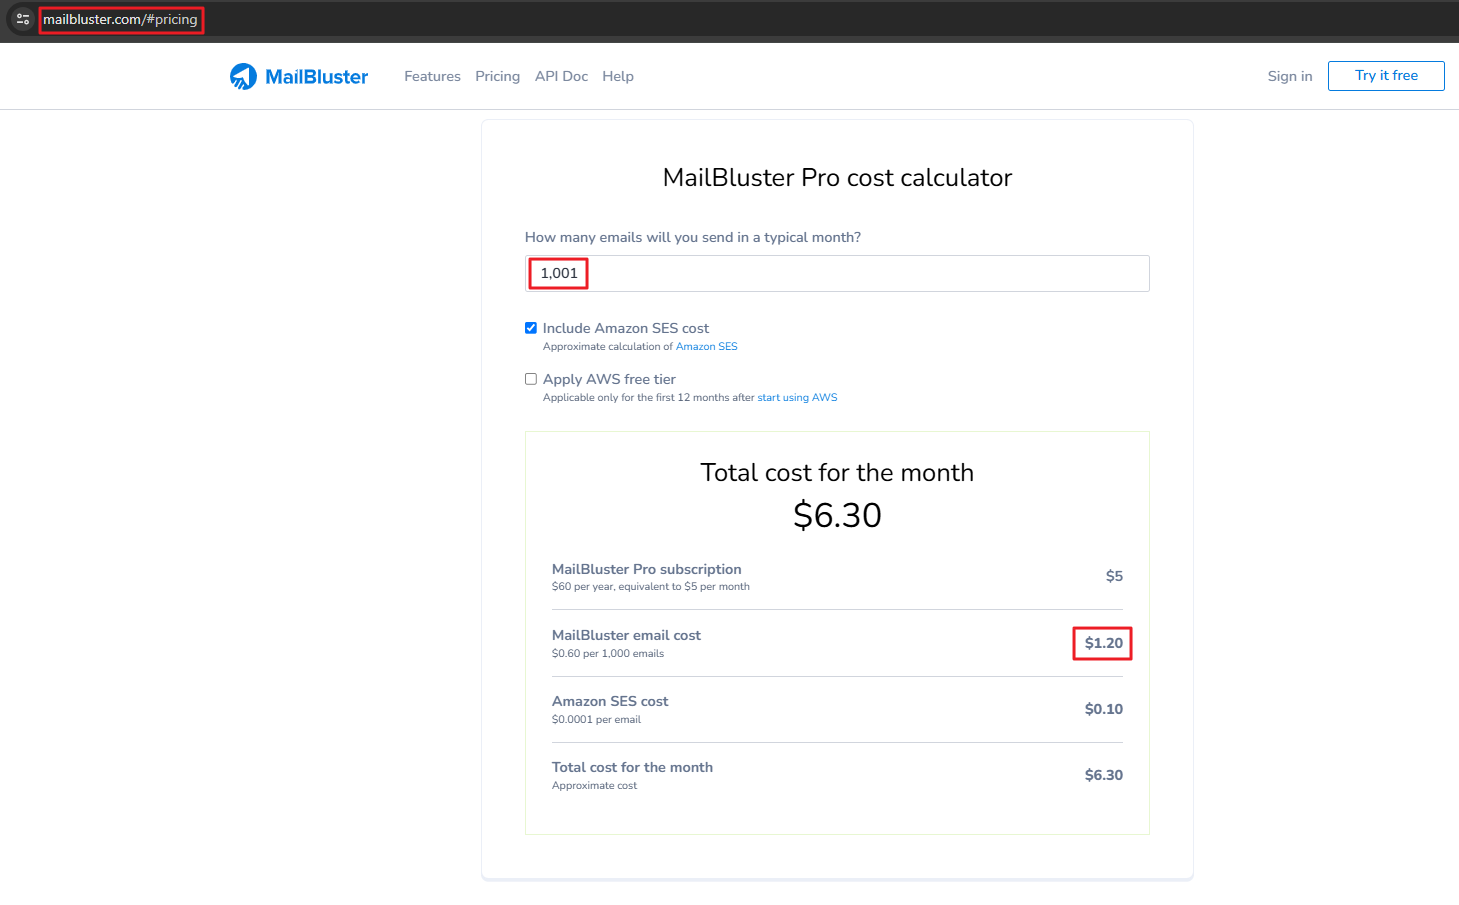Open the Amazon SES link

tap(706, 347)
